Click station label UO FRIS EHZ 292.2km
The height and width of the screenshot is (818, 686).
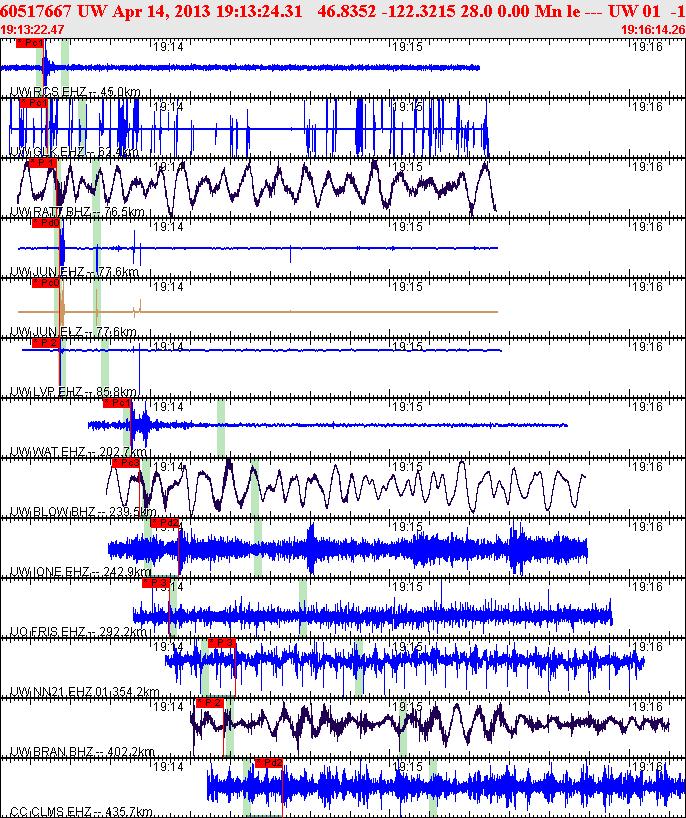click(79, 632)
